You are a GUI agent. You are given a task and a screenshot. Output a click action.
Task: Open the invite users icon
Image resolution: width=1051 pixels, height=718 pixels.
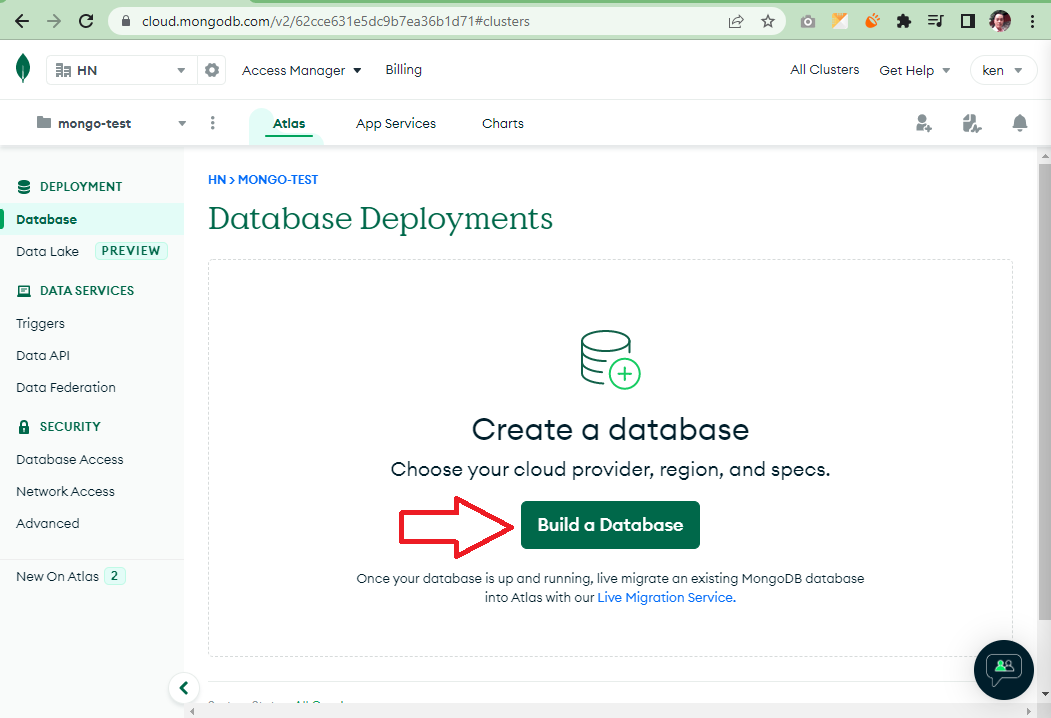click(923, 122)
